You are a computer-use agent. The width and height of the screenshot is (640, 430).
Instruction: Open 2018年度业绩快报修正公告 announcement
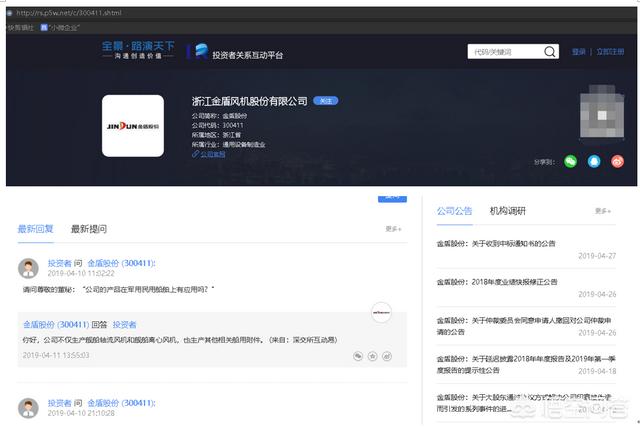pyautogui.click(x=497, y=282)
